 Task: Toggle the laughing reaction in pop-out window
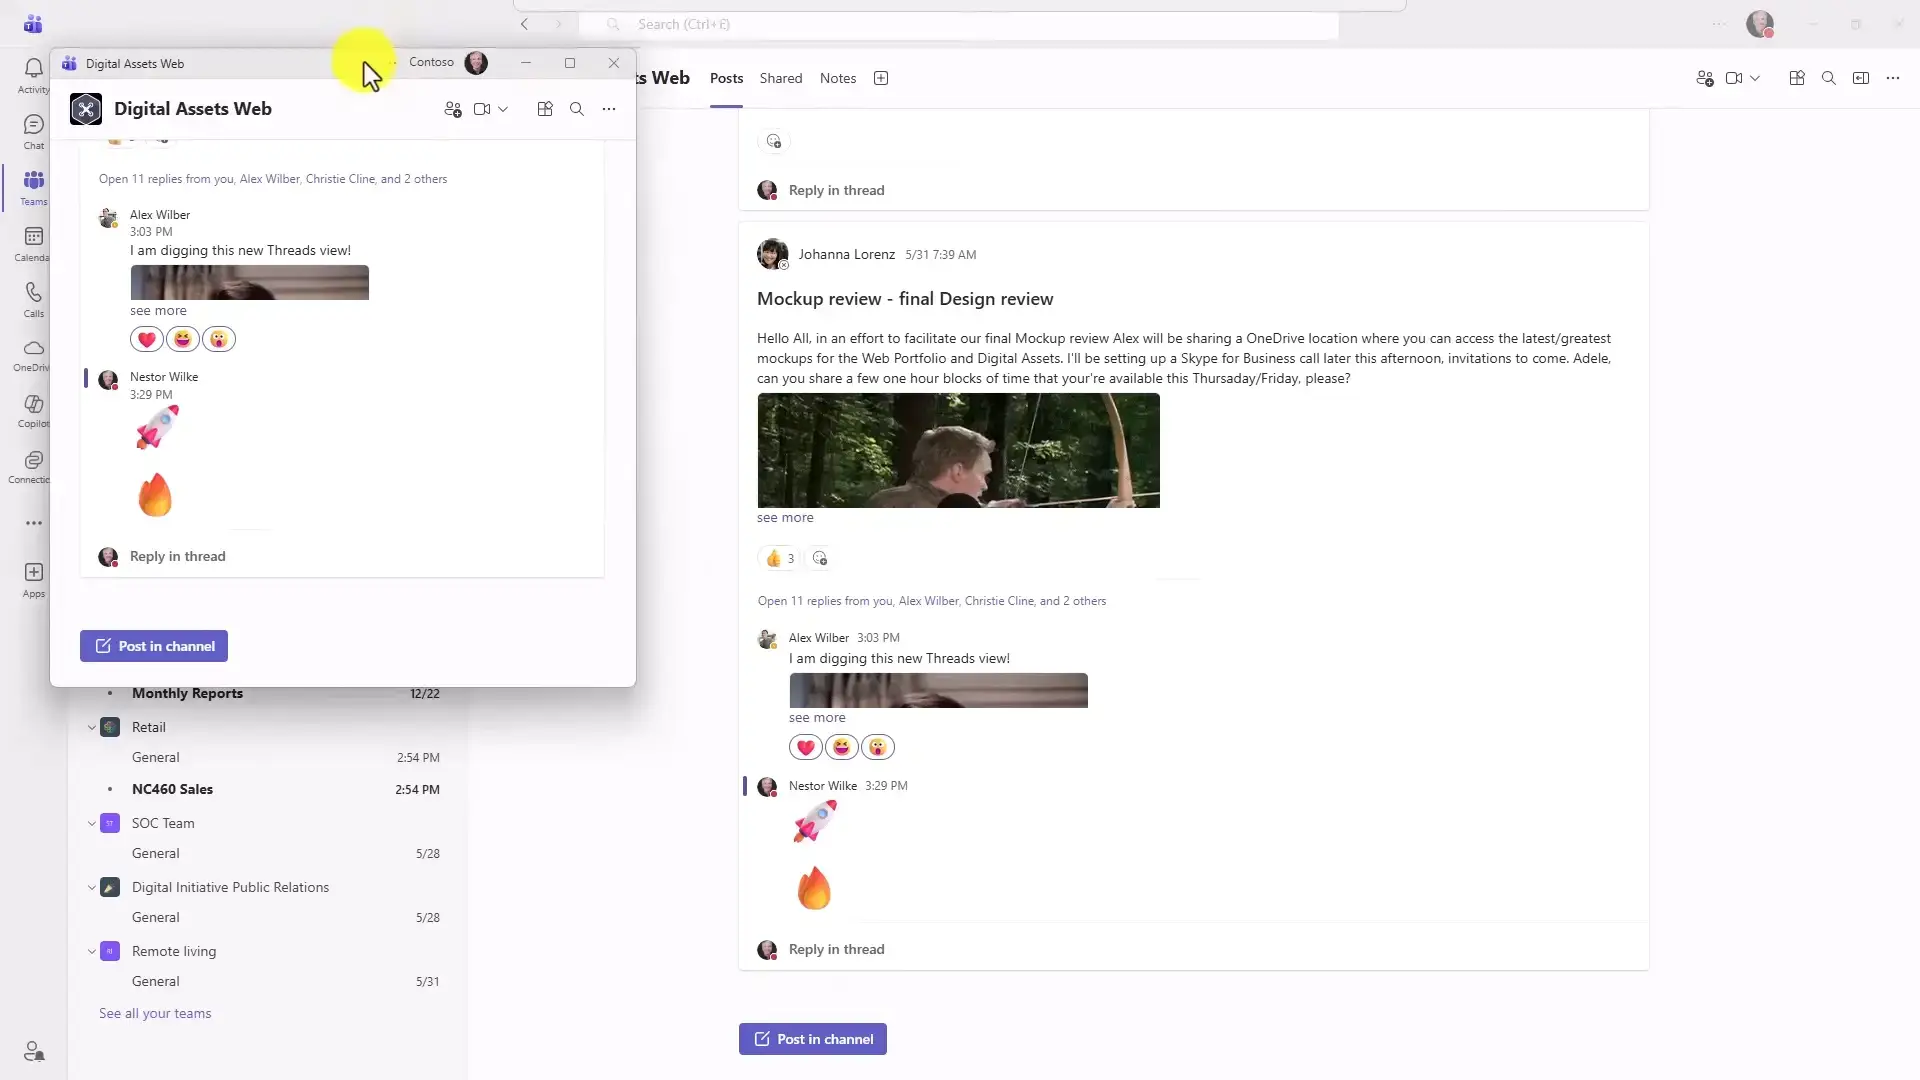click(183, 339)
